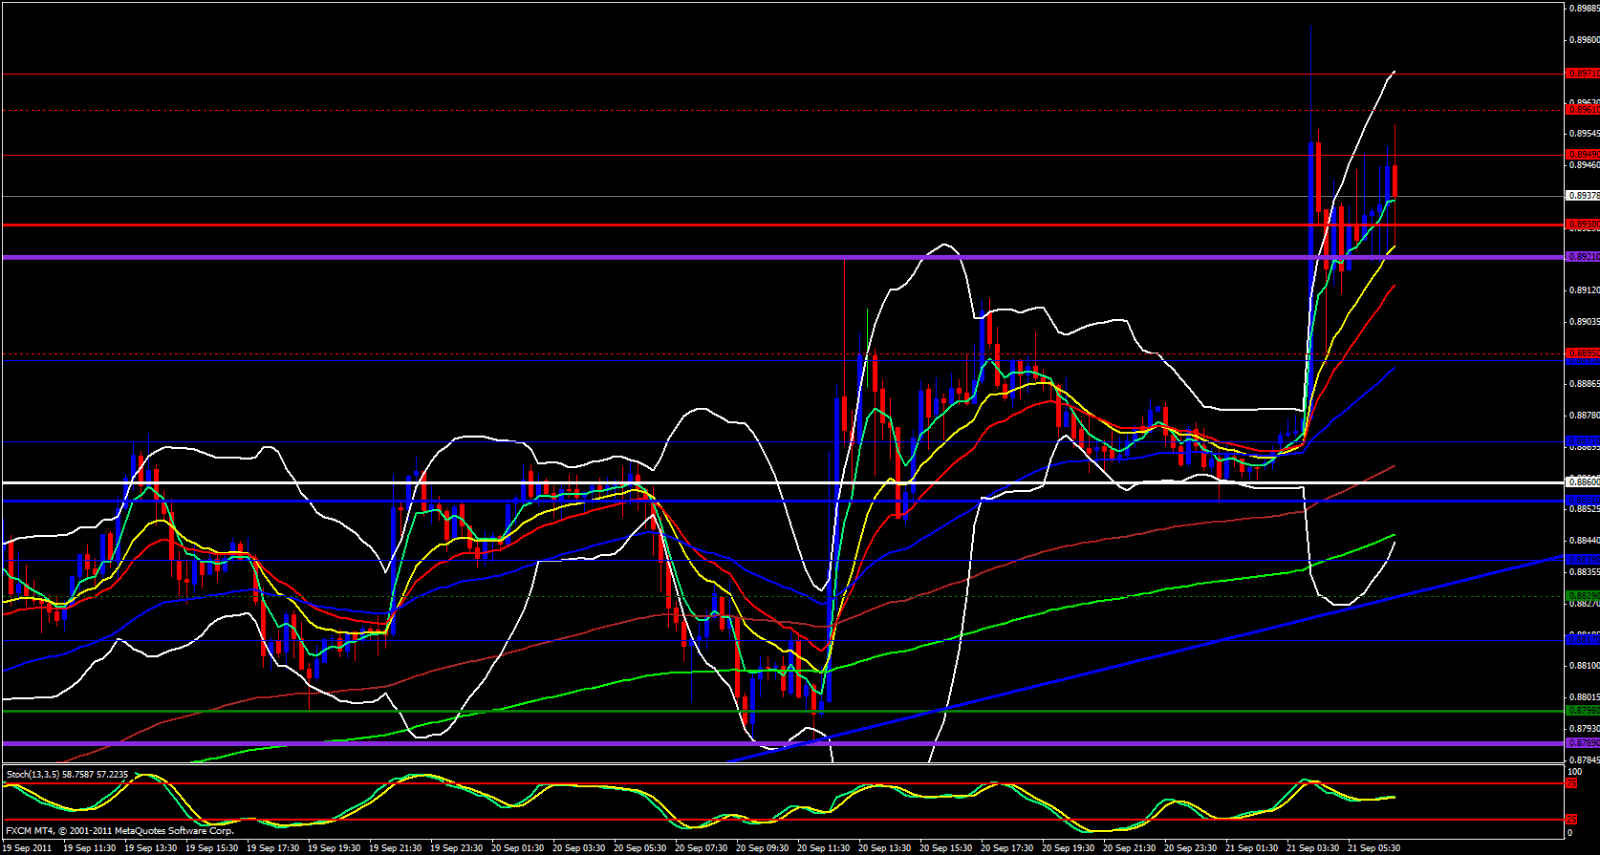Click the purple 0.87890 price label
This screenshot has height=855, width=1600.
pyautogui.click(x=1582, y=743)
